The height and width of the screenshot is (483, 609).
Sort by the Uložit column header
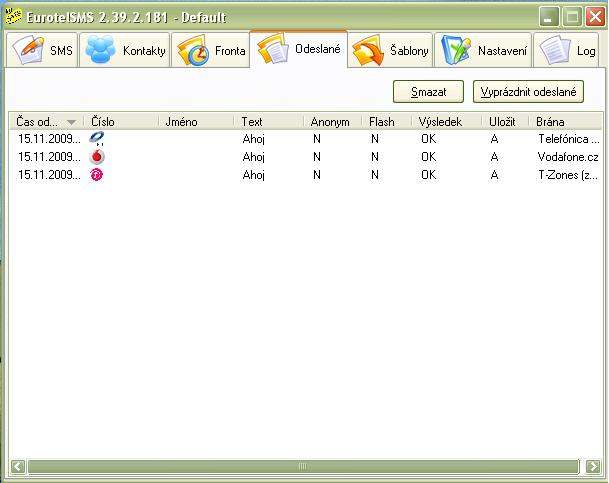click(506, 122)
